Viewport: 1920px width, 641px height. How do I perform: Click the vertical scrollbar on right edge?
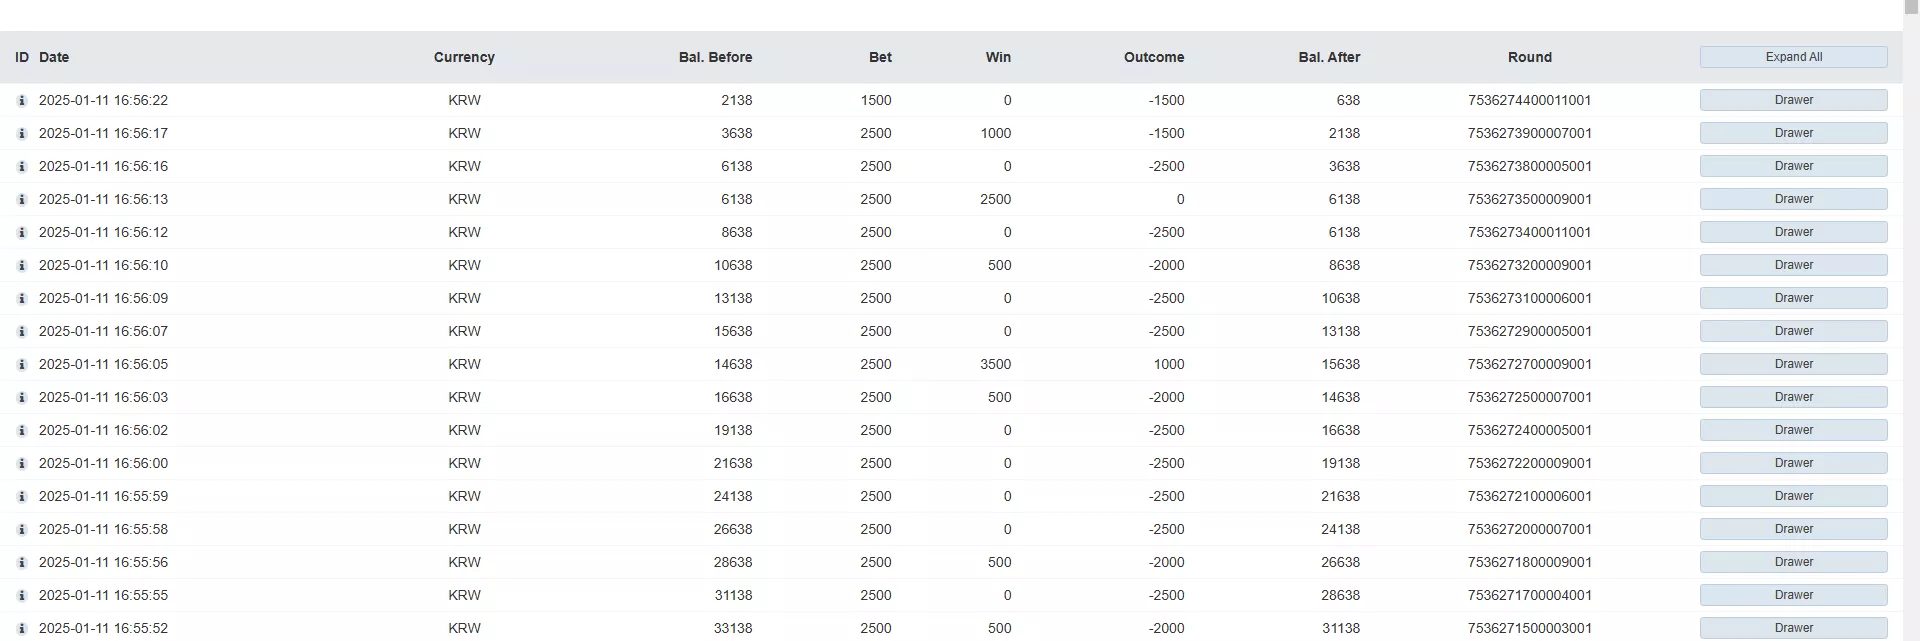(x=1911, y=320)
